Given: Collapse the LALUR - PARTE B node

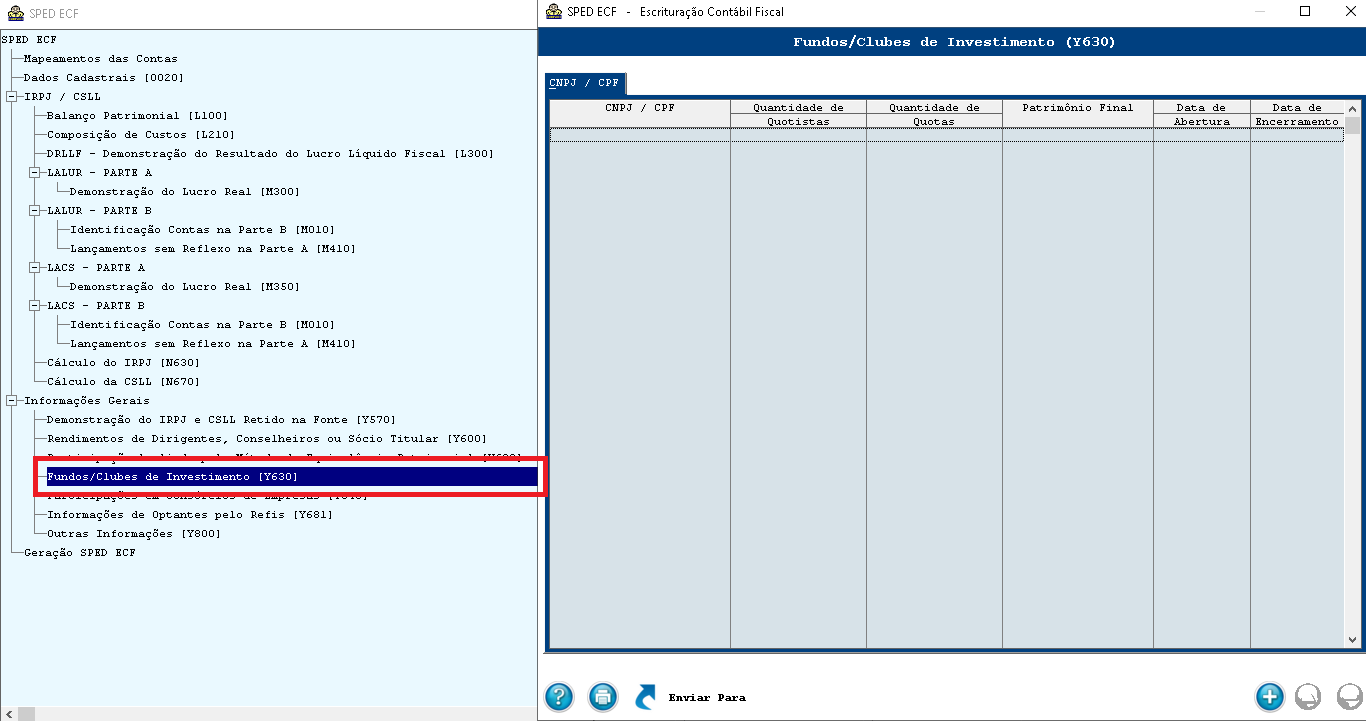Looking at the screenshot, I should pyautogui.click(x=35, y=211).
